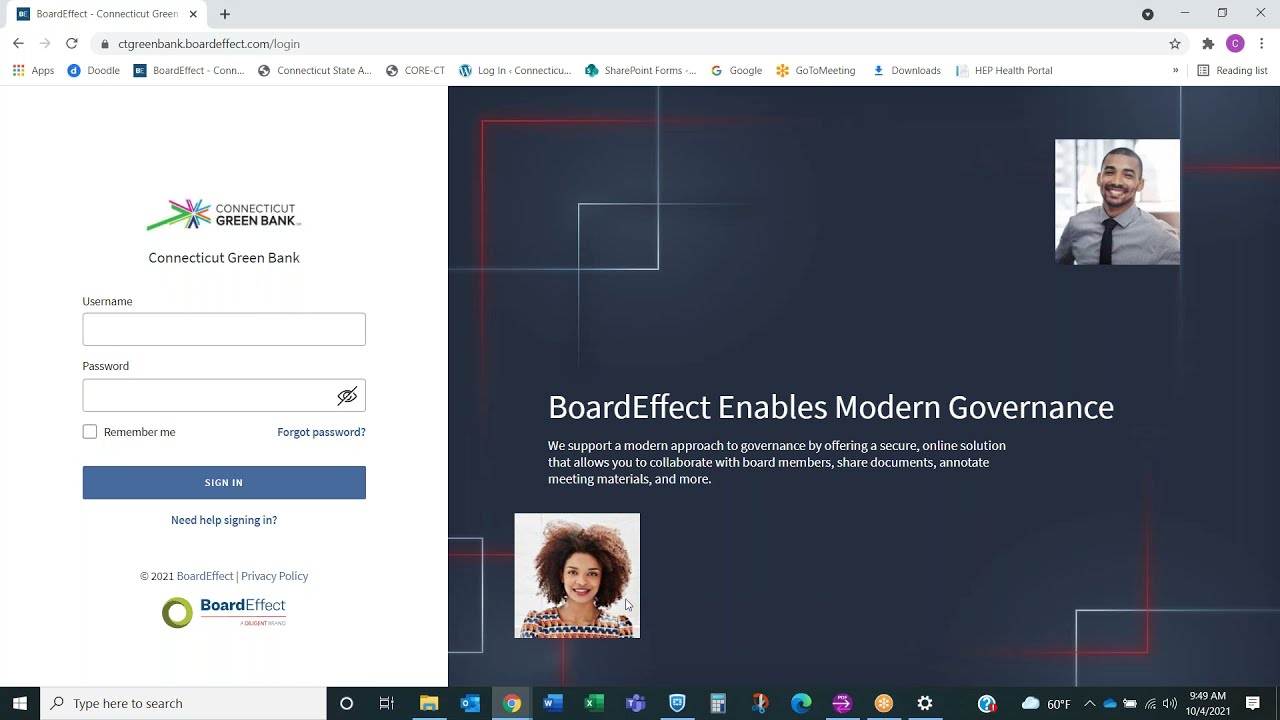Open Outlook from taskbar

470,703
